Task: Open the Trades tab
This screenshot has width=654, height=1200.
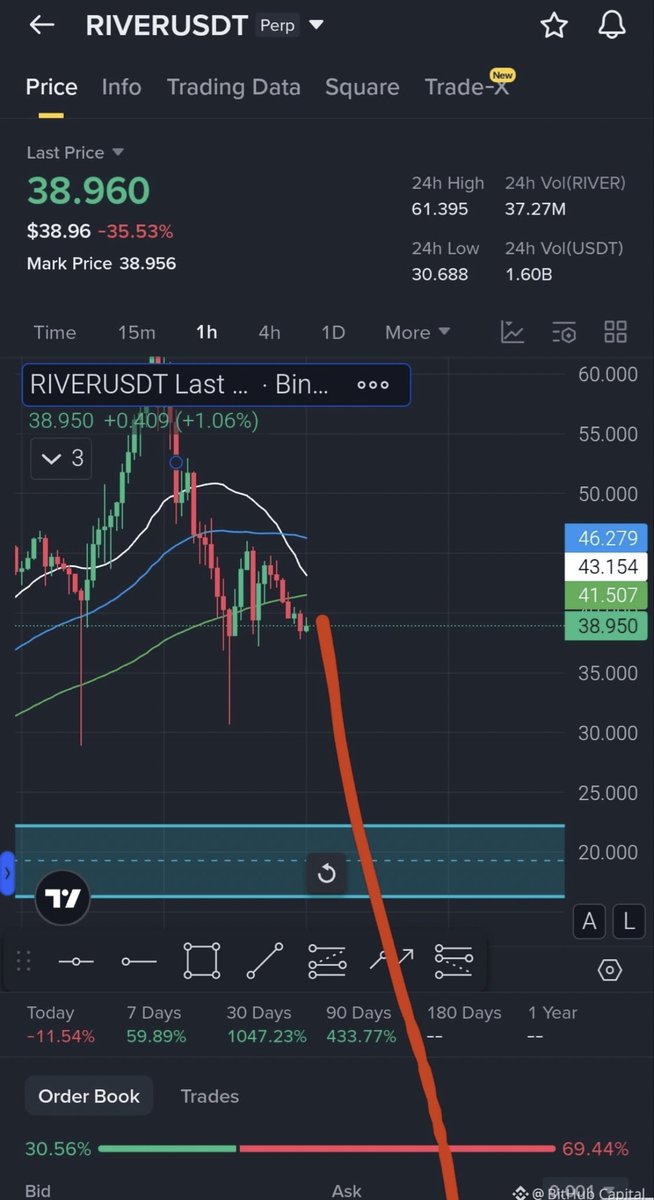Action: [210, 1096]
